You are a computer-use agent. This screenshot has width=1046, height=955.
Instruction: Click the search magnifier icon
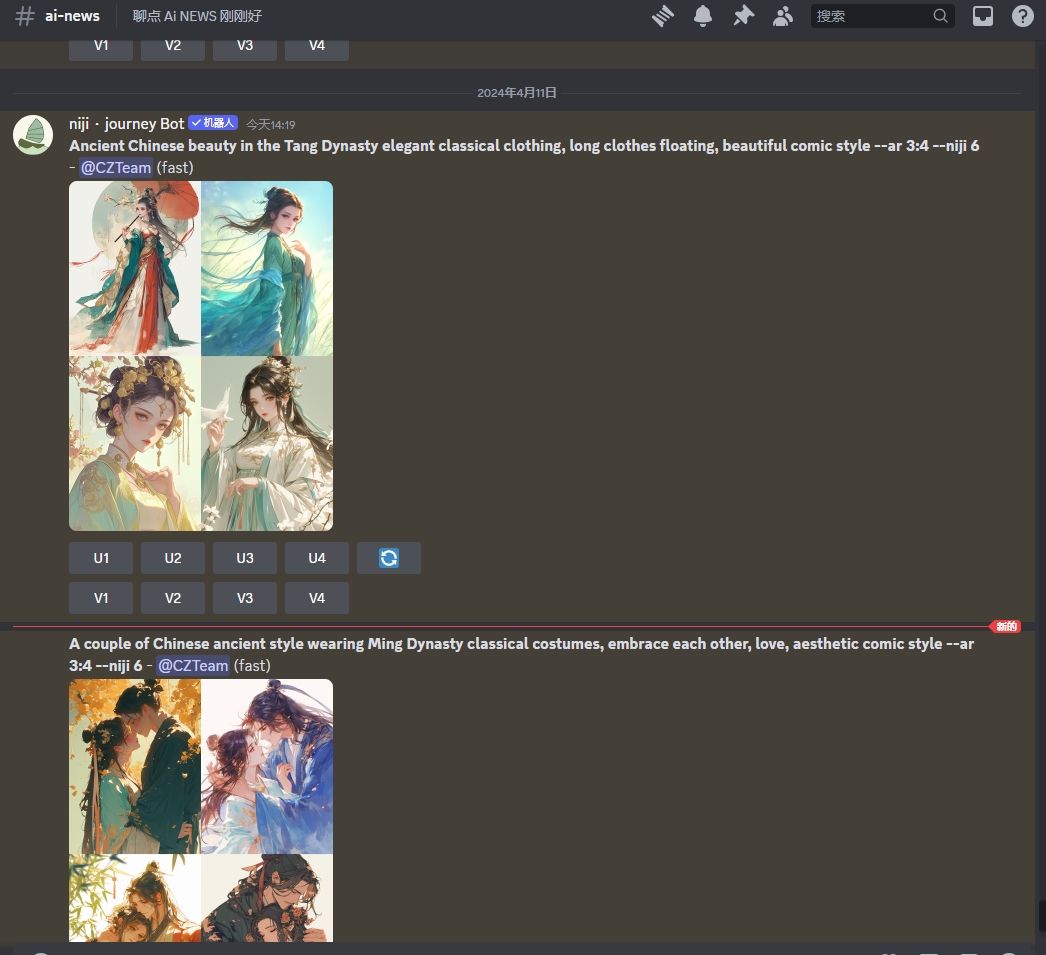(940, 16)
